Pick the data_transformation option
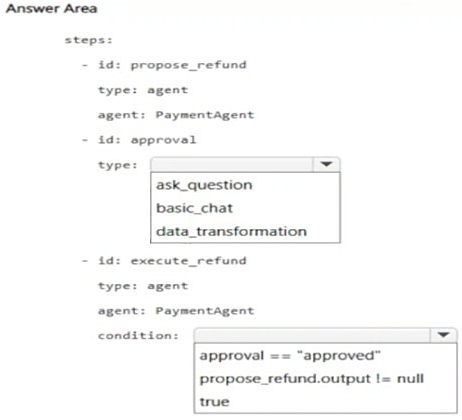 tap(231, 231)
